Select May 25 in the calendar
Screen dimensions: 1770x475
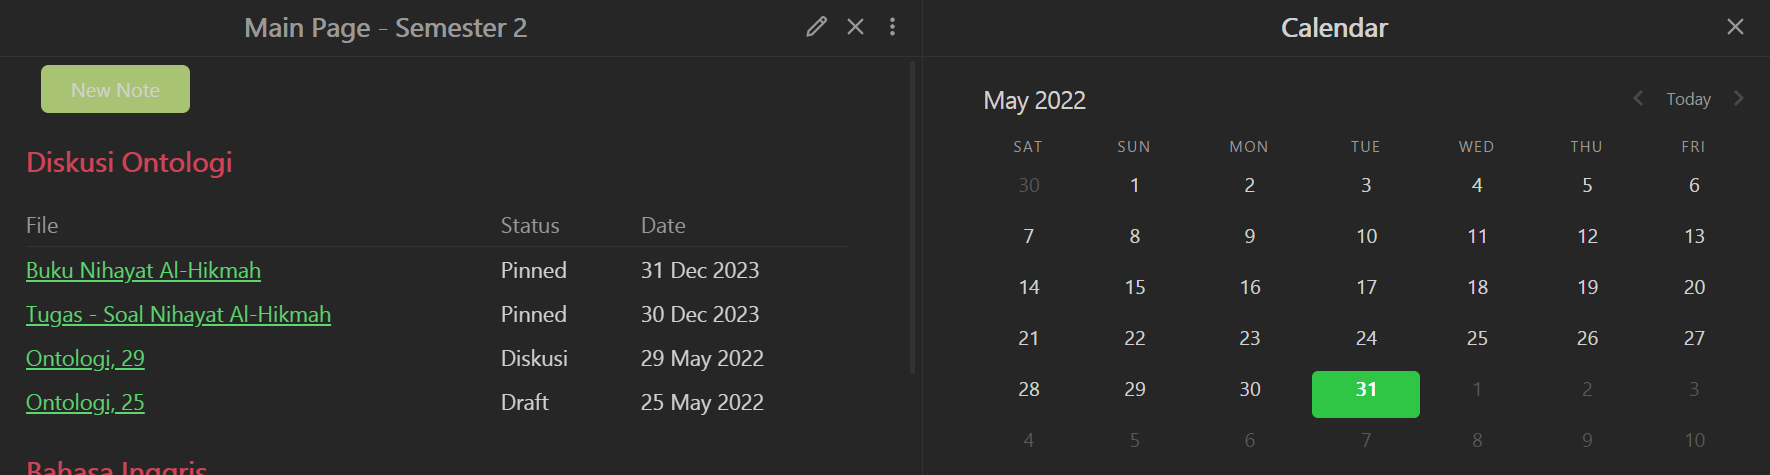(x=1477, y=338)
